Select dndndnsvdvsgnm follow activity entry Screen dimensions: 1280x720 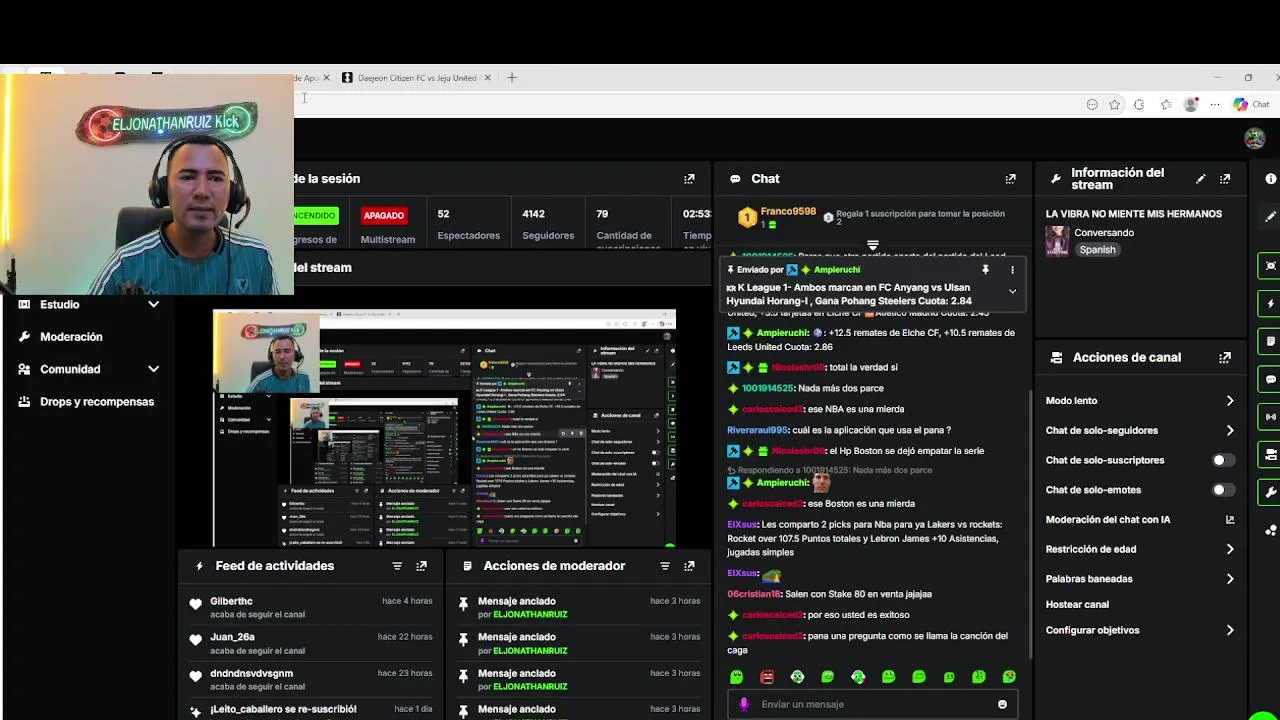(310, 680)
